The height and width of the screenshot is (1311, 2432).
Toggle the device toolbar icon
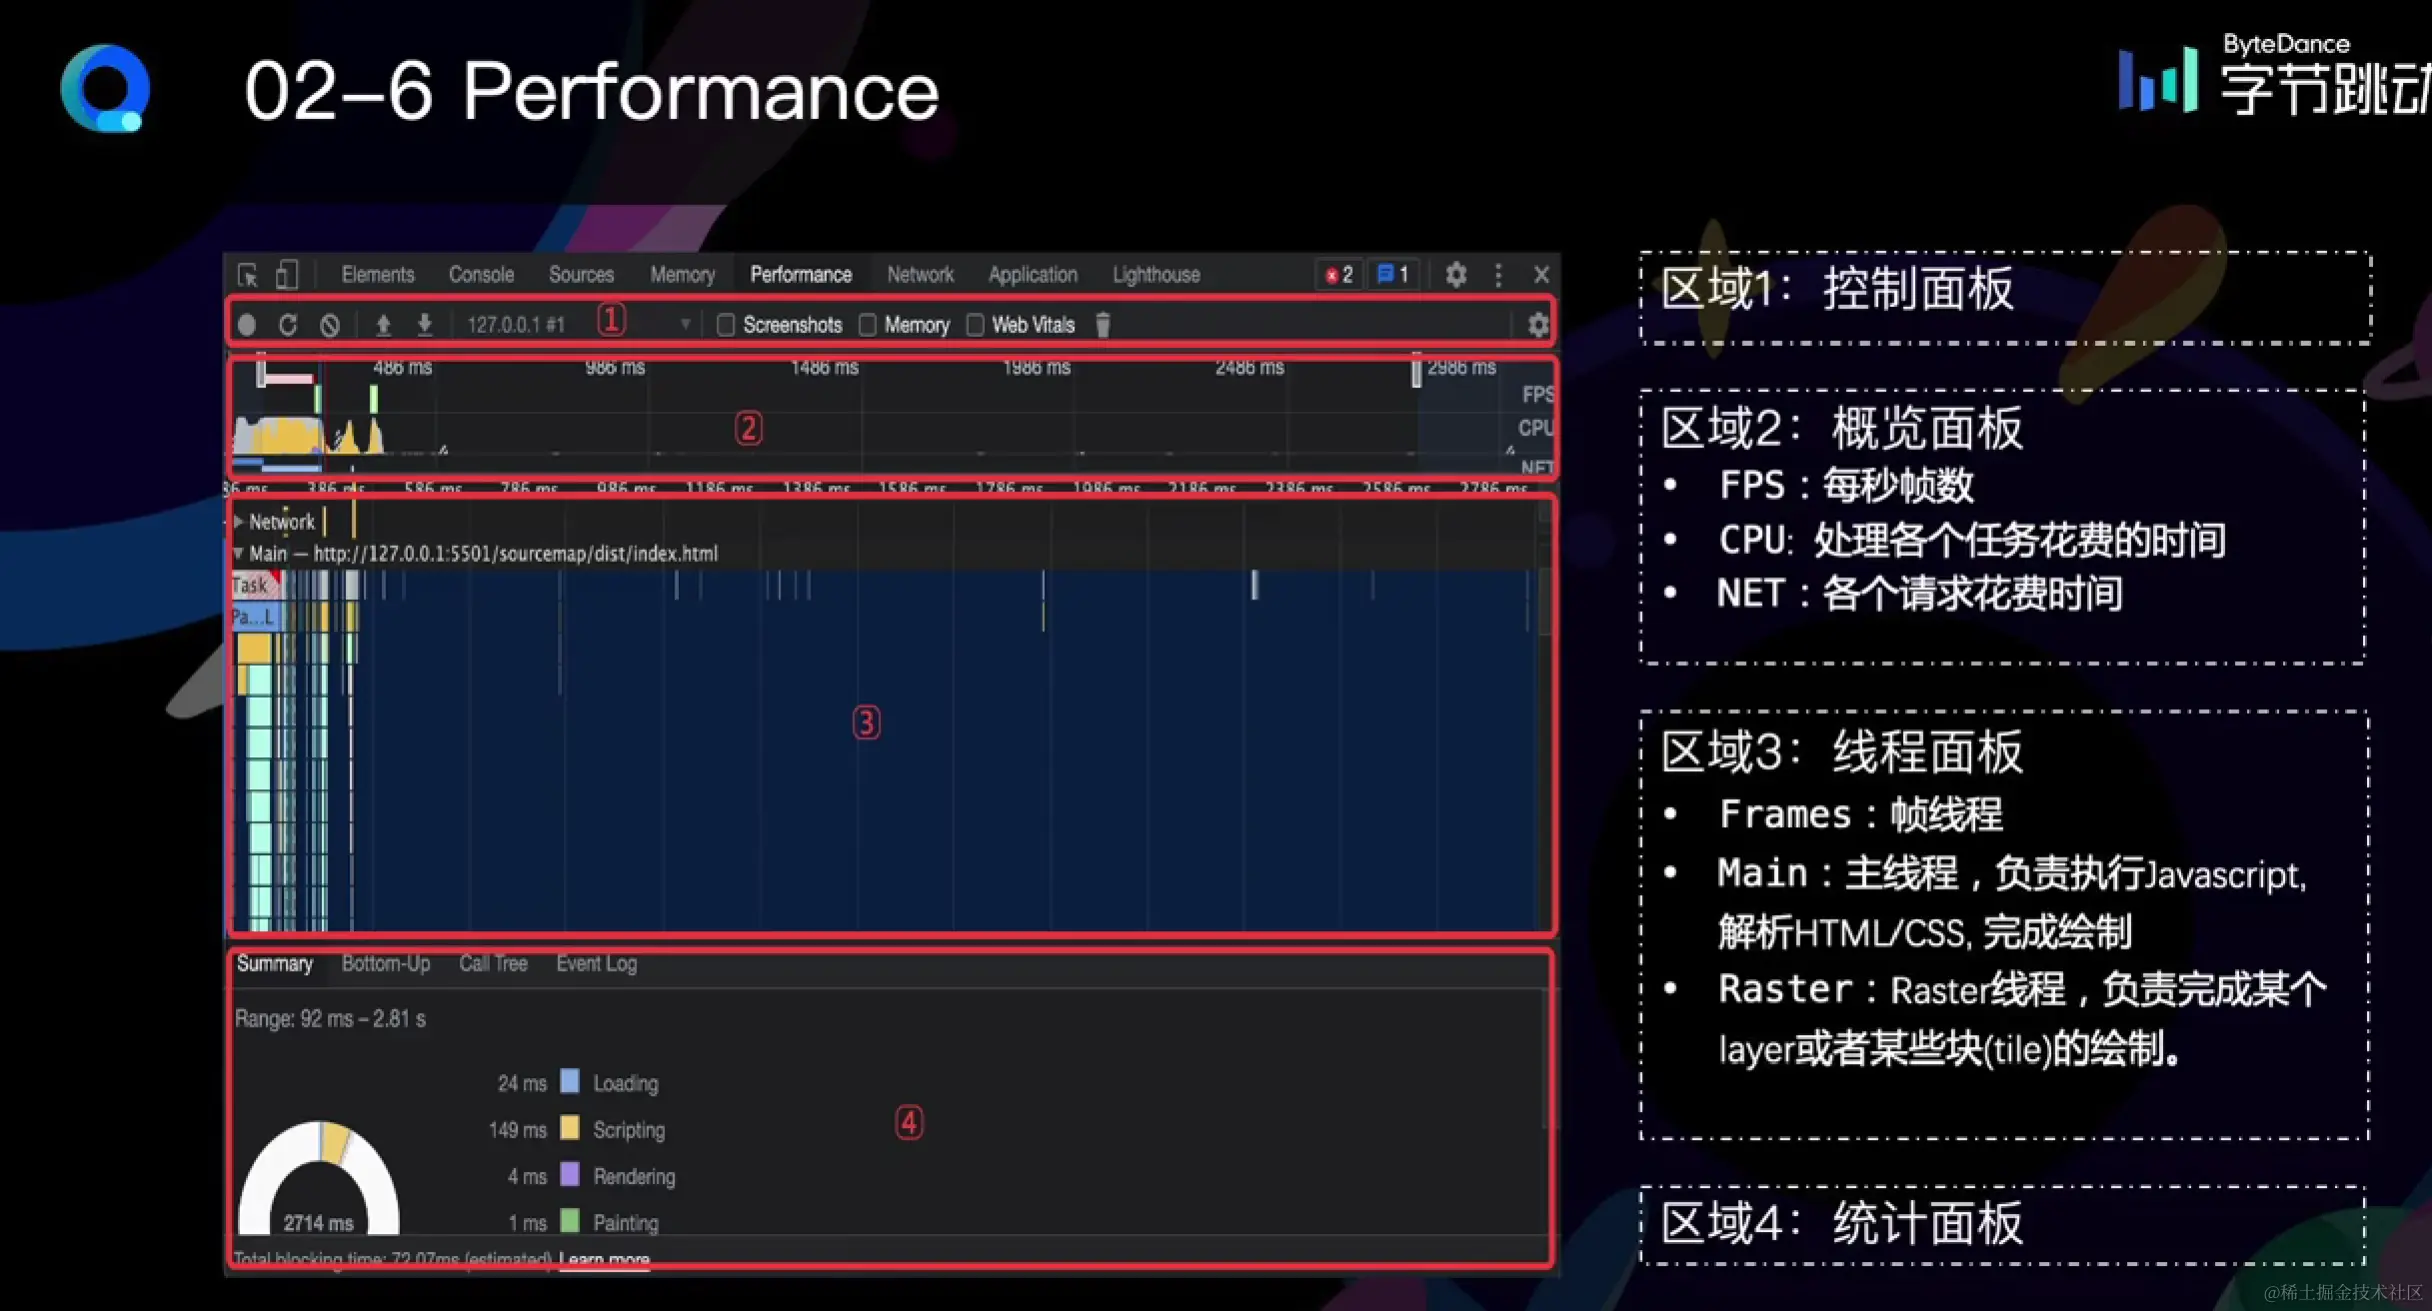[x=287, y=275]
